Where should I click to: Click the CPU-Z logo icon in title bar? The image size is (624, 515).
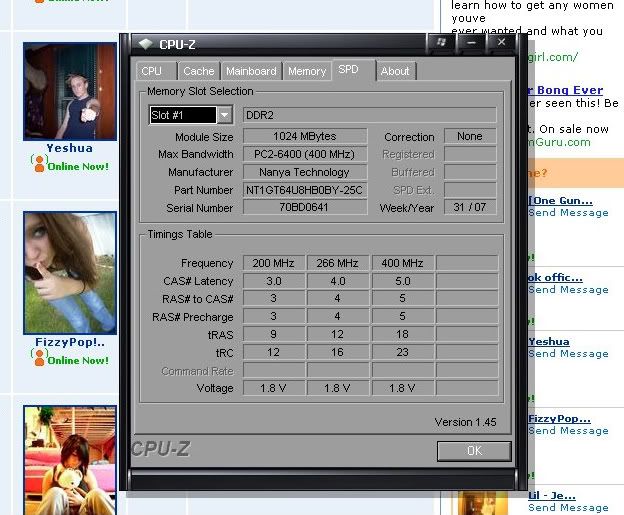click(145, 43)
